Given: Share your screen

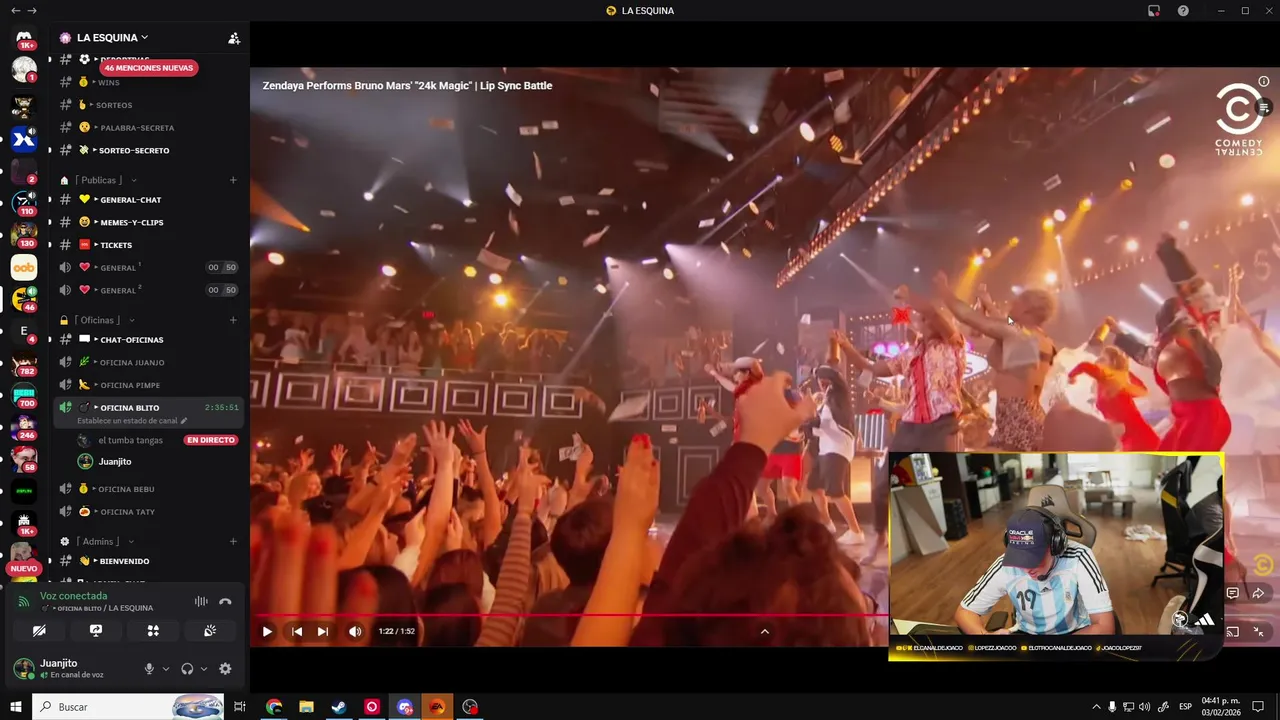Looking at the screenshot, I should pyautogui.click(x=96, y=631).
